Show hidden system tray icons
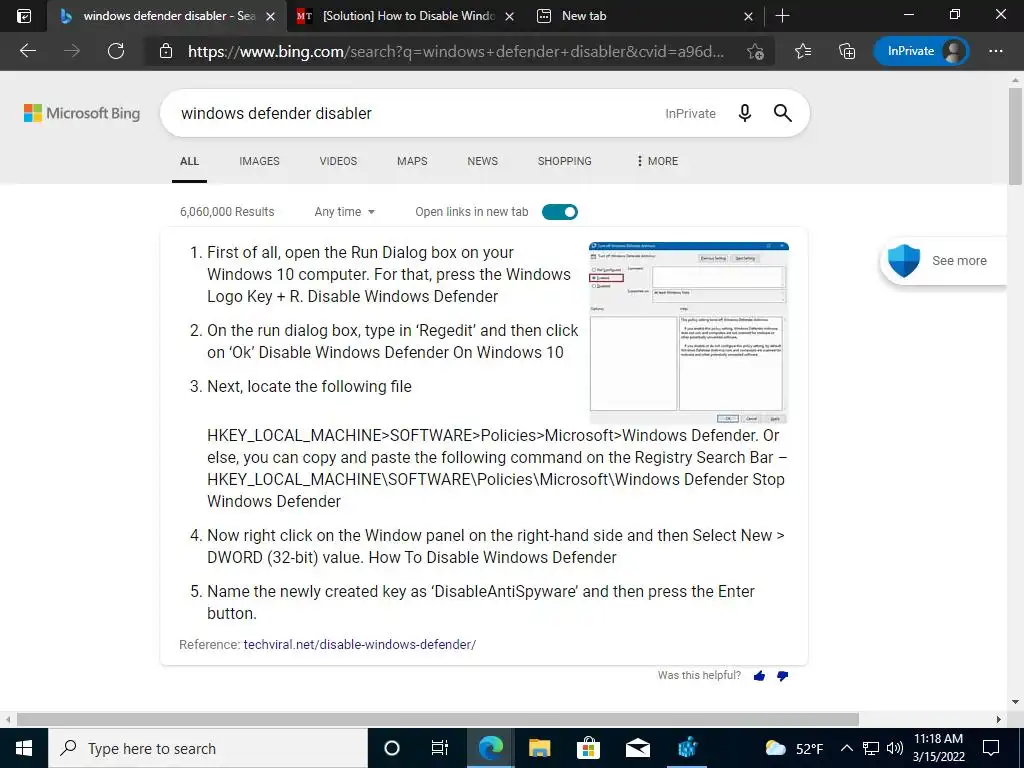This screenshot has width=1024, height=768. [x=846, y=748]
